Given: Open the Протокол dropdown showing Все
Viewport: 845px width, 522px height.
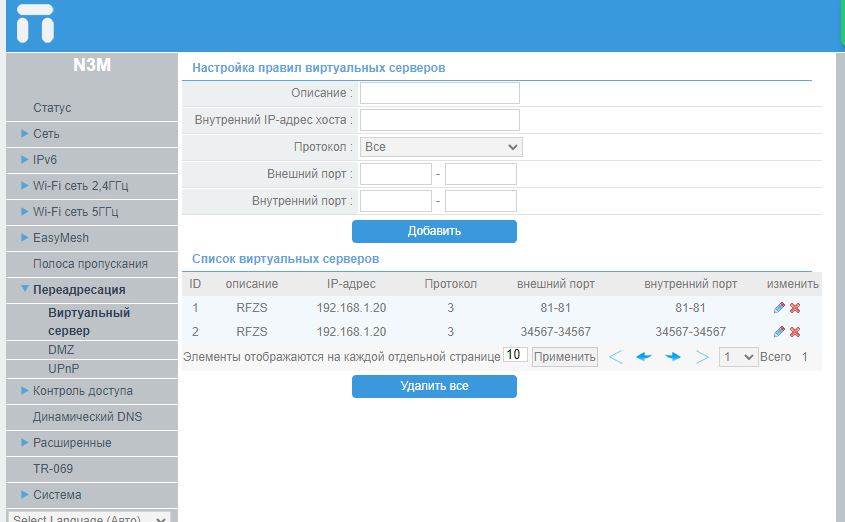Looking at the screenshot, I should (441, 147).
